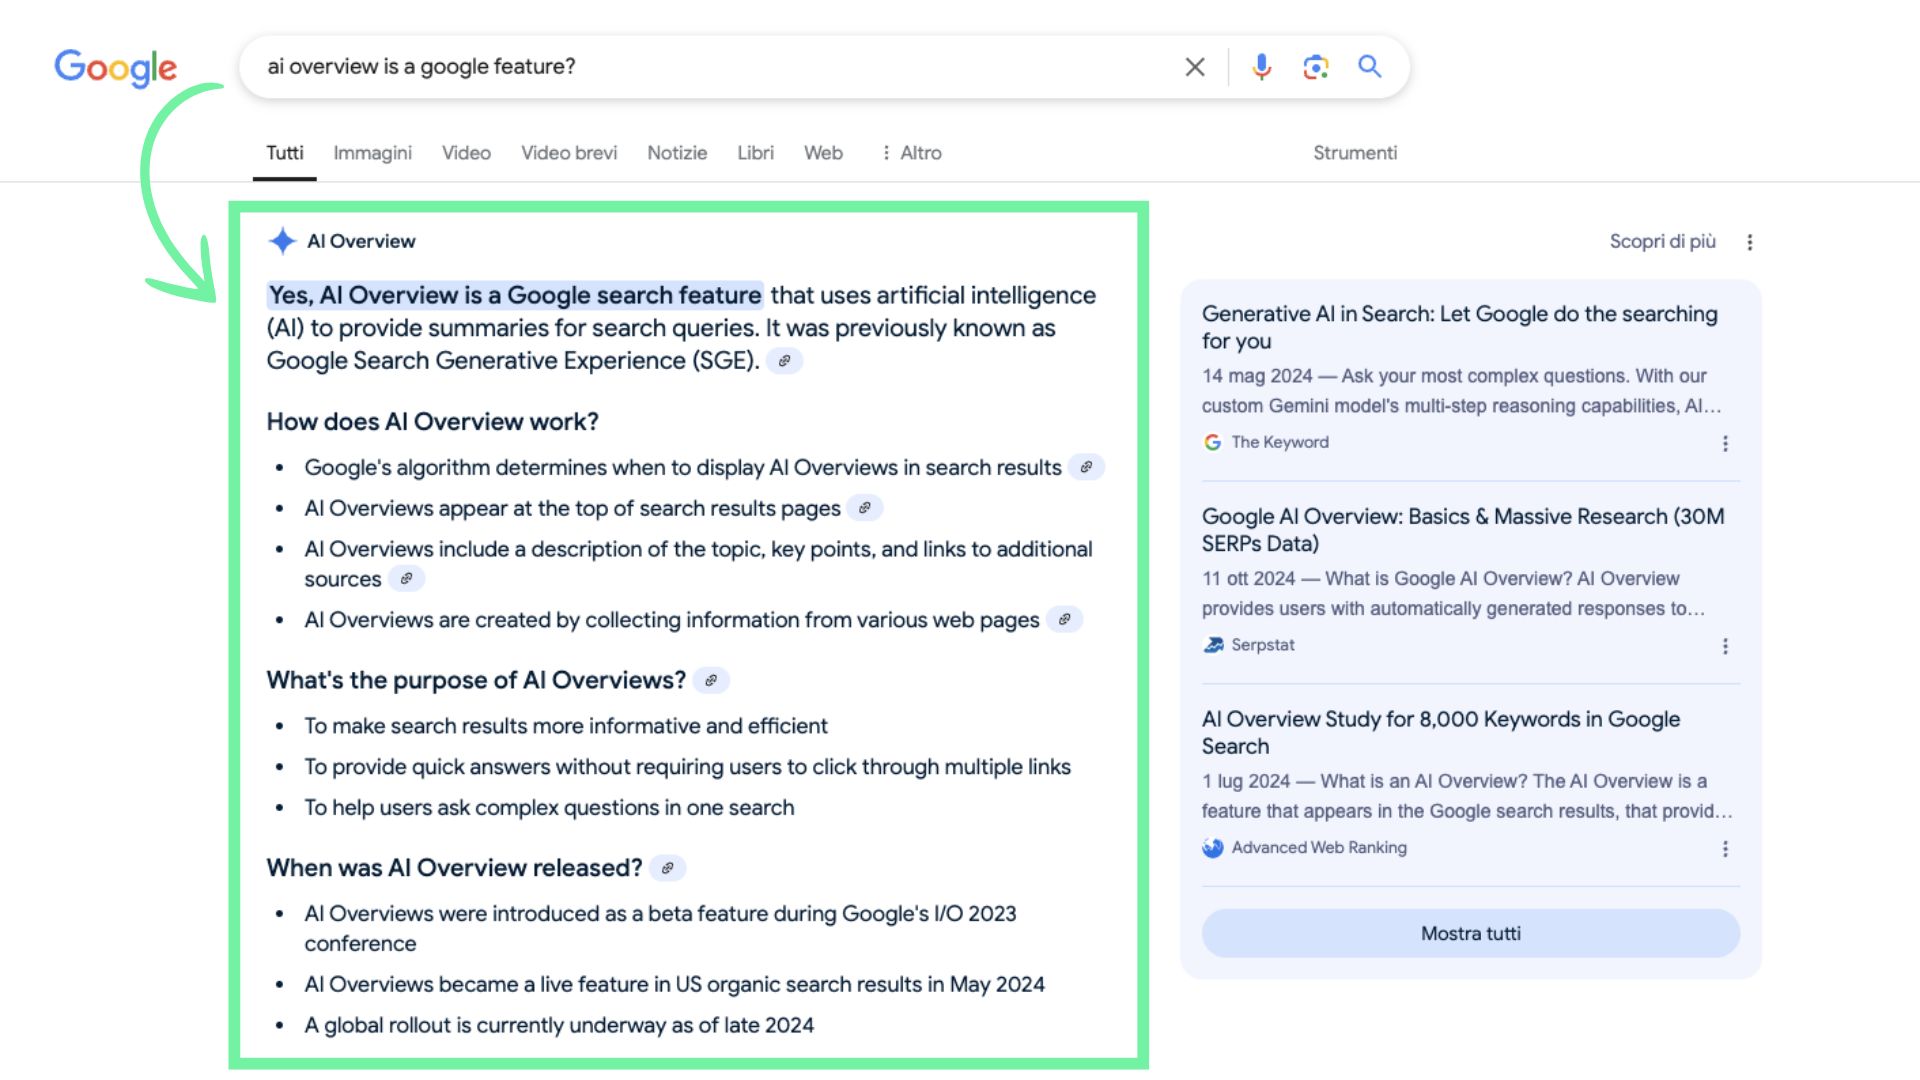Switch to the Notizie tab
This screenshot has width=1920, height=1080.
coord(677,153)
